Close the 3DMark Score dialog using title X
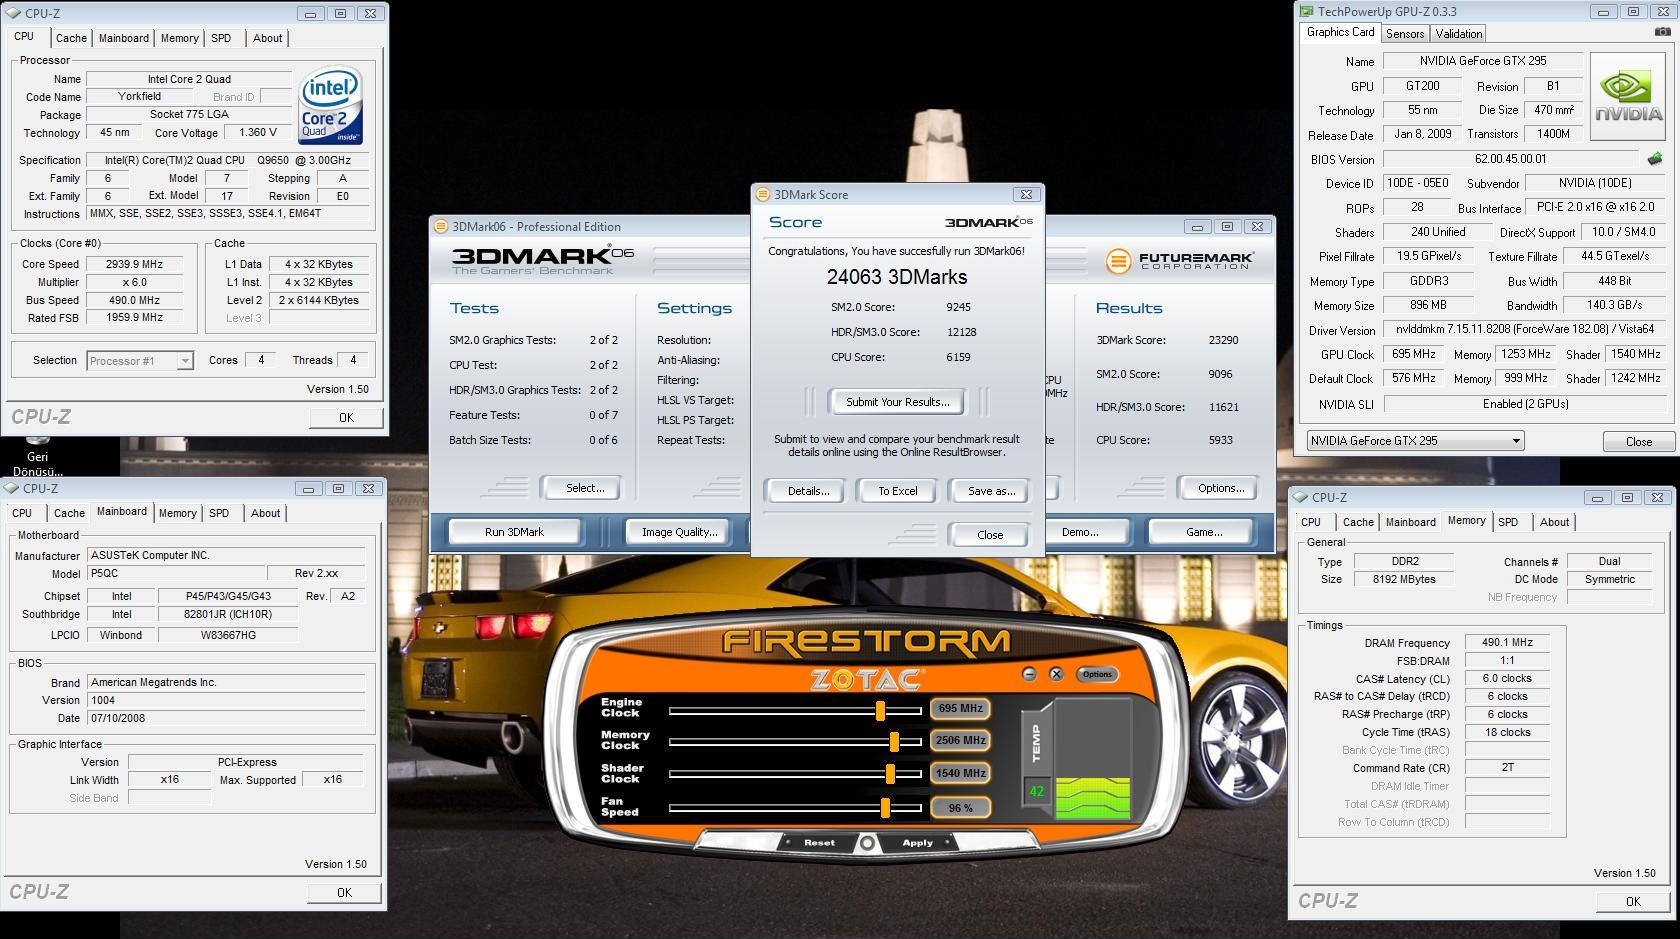 point(1025,194)
